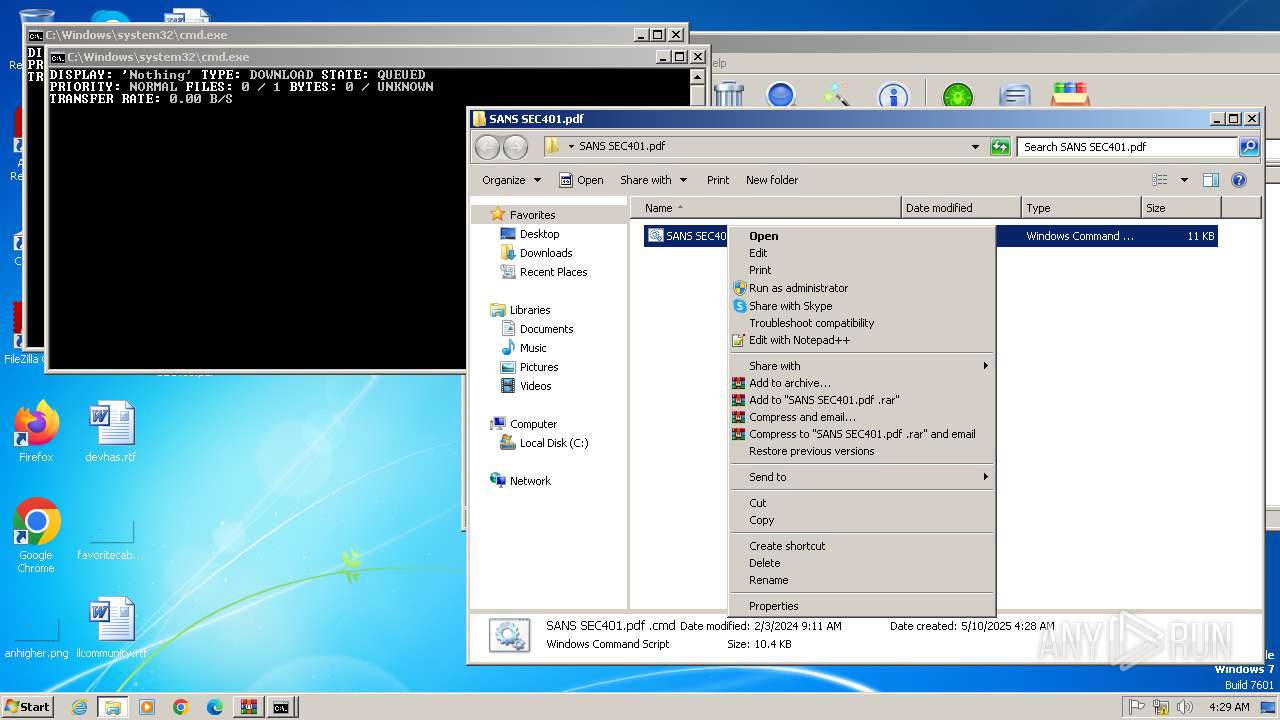1280x720 pixels.
Task: Choose Rename in the context menu
Action: 862,580
